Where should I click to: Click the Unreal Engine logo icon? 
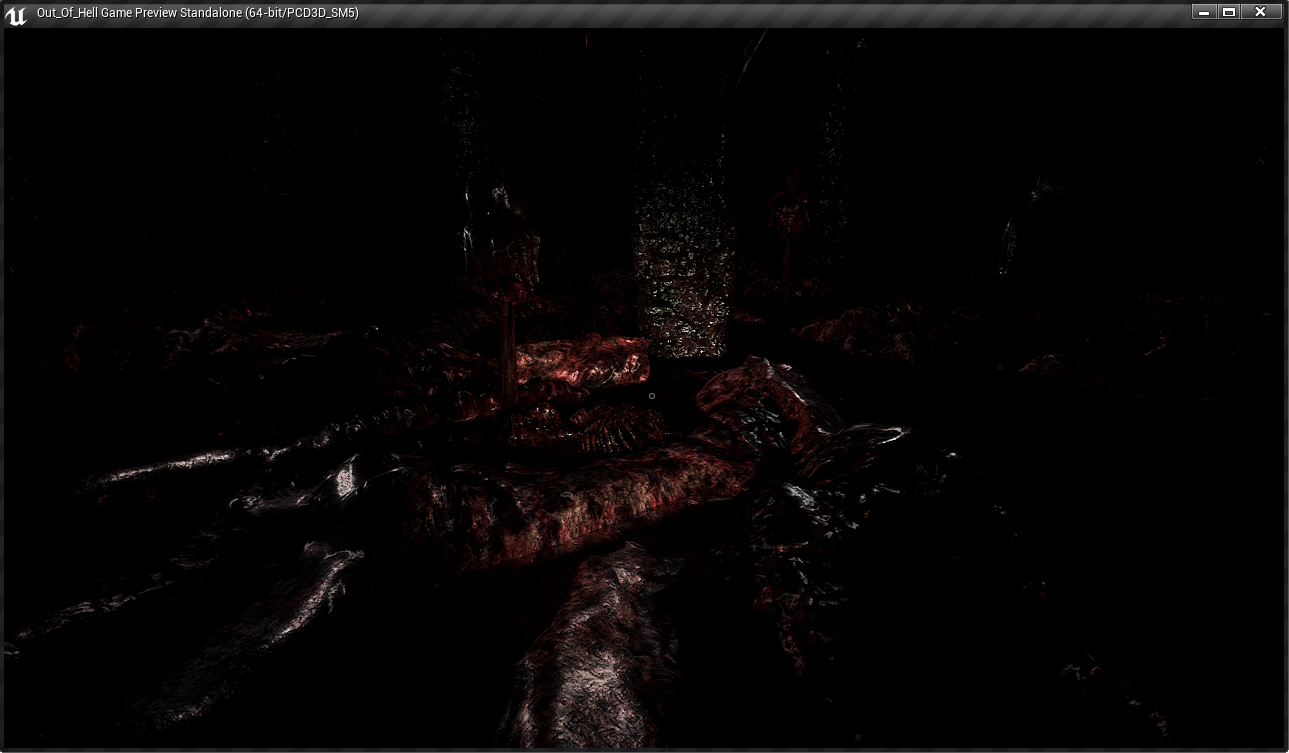click(16, 14)
